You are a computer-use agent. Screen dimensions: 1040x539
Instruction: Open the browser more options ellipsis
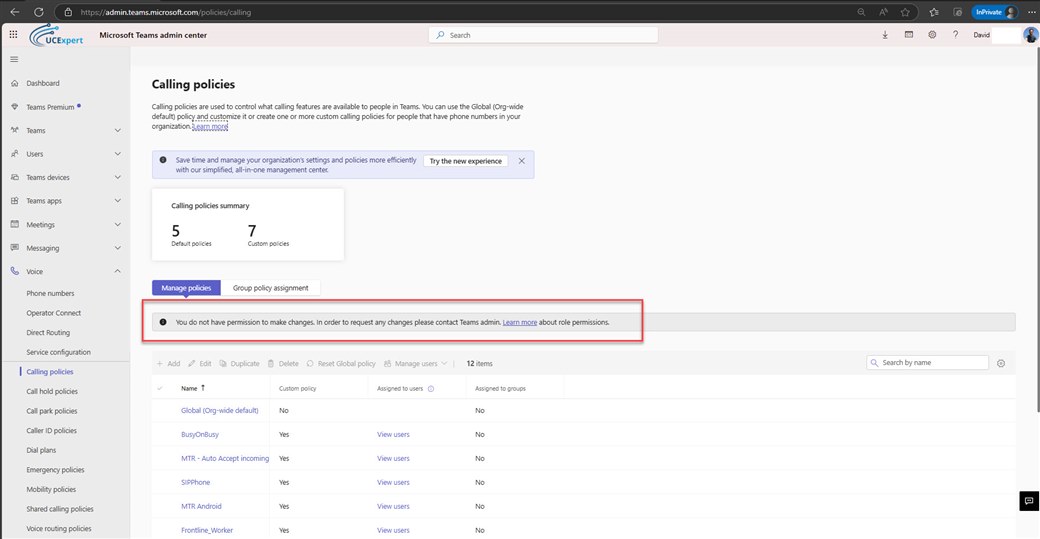(x=1031, y=12)
